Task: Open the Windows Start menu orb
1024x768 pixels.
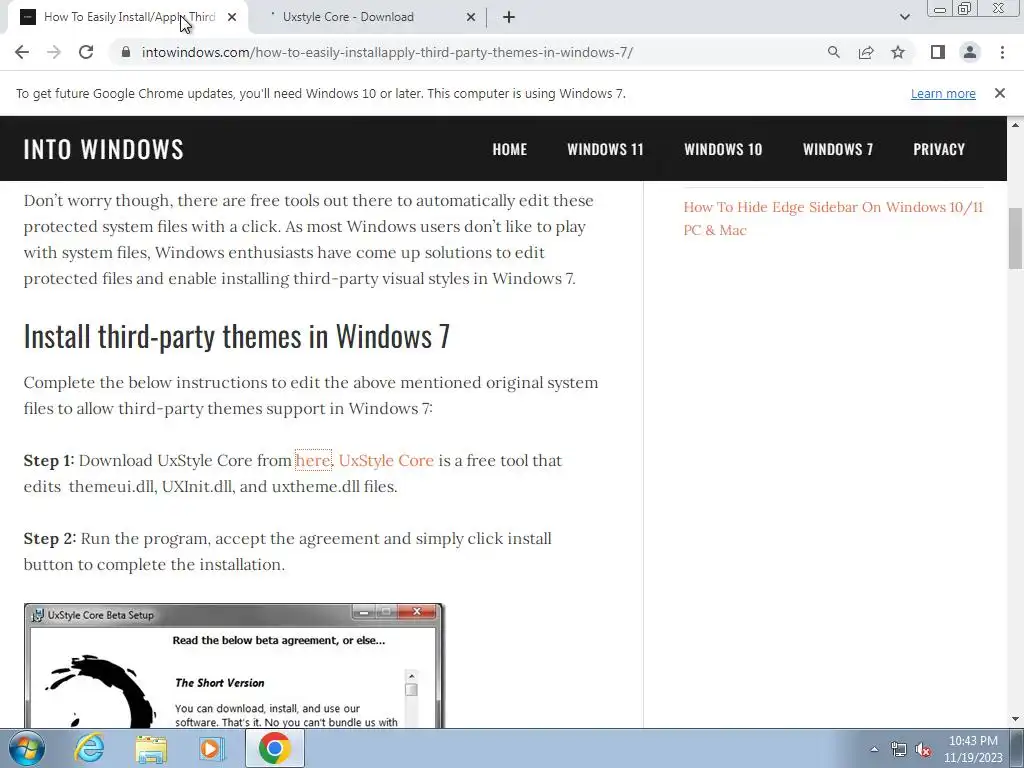Action: (26, 748)
